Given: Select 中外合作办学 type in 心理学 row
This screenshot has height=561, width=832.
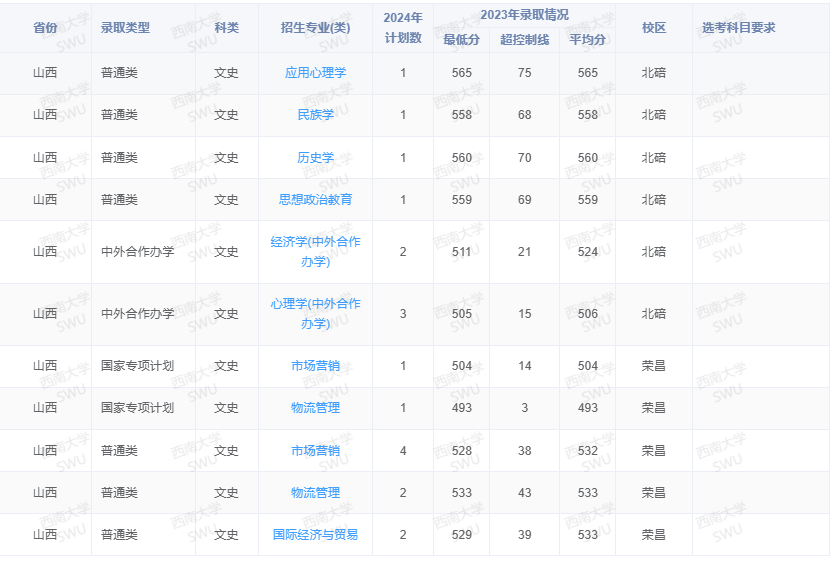Looking at the screenshot, I should pos(137,314).
